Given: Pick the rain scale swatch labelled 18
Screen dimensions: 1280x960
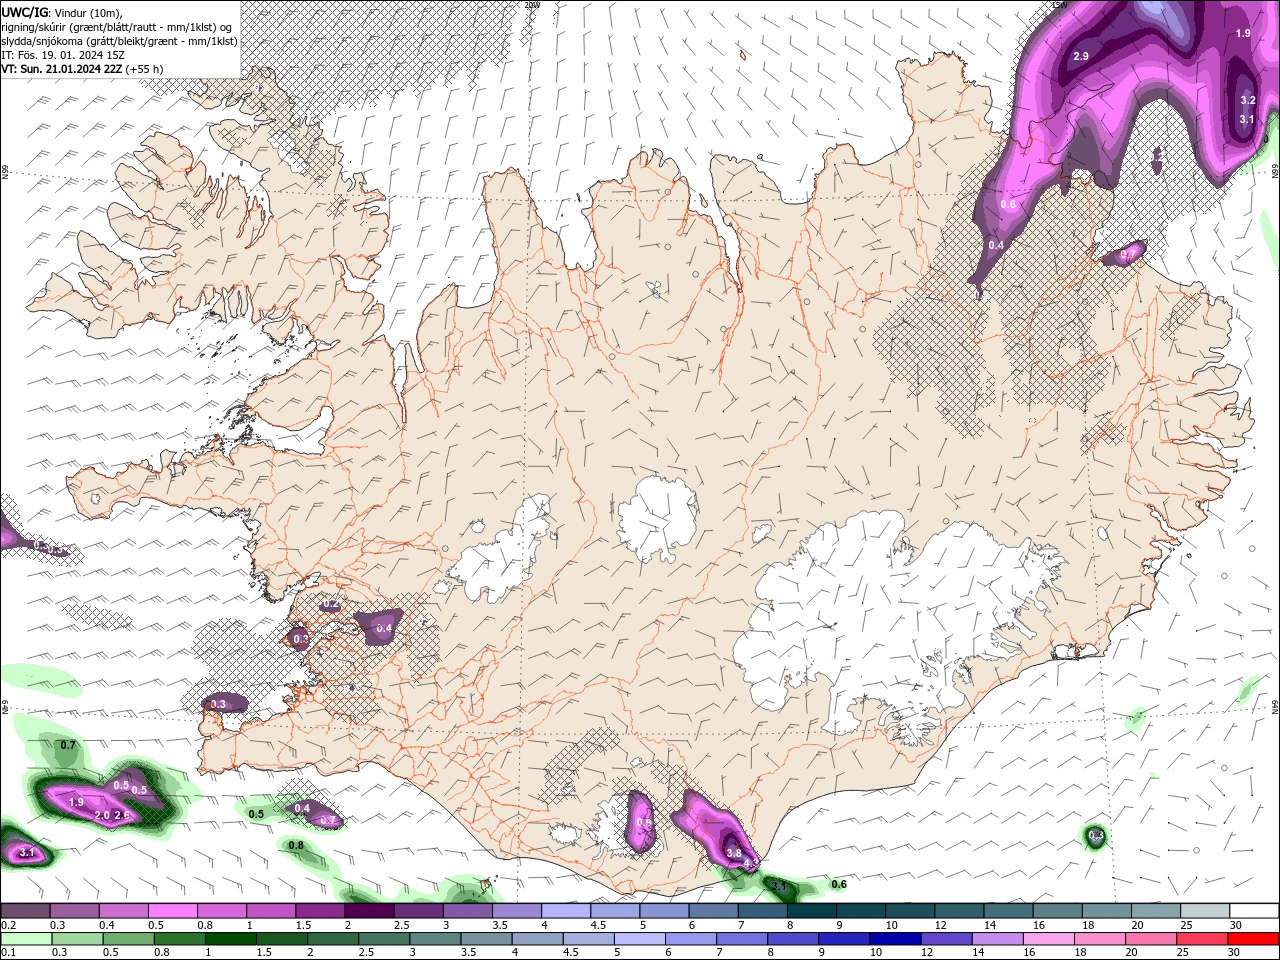Looking at the screenshot, I should click(1100, 939).
